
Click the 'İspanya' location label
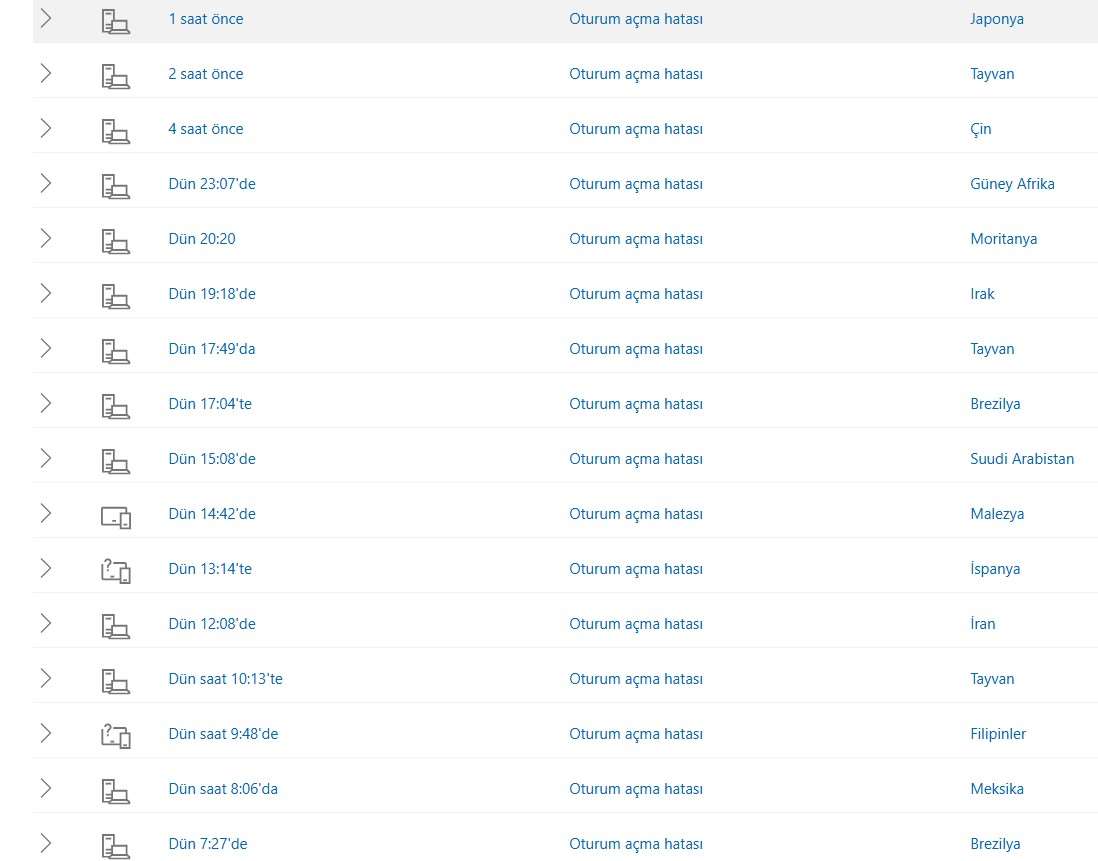(995, 568)
